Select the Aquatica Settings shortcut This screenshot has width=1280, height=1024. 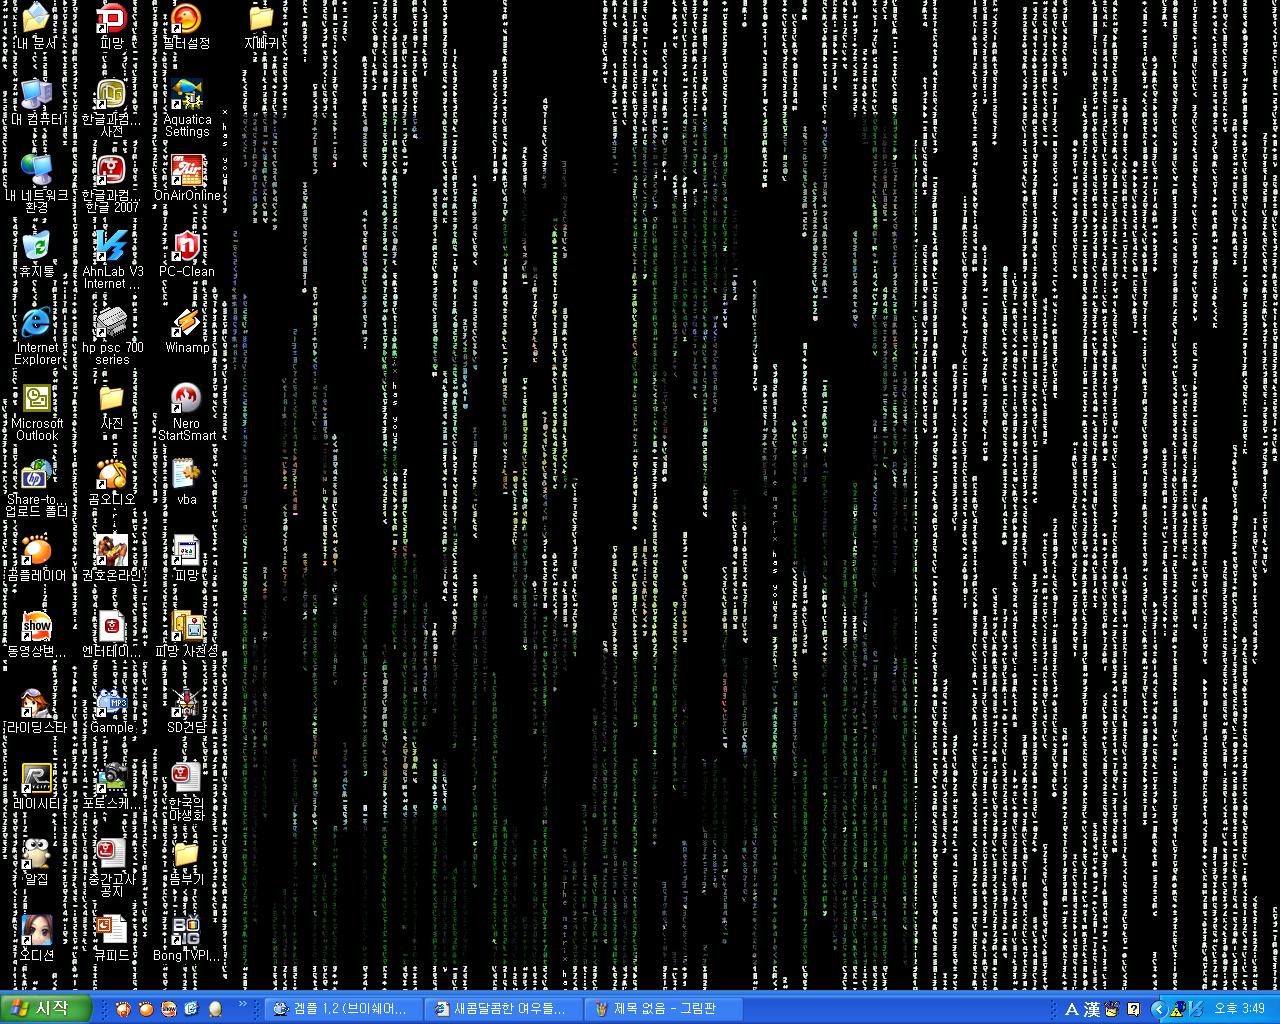(187, 107)
